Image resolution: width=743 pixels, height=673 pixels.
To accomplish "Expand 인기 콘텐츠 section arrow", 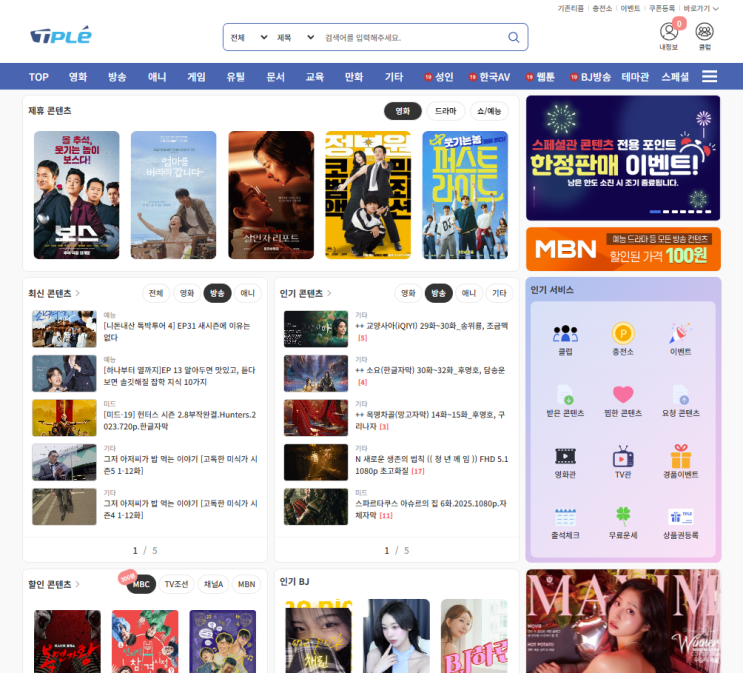I will tap(329, 293).
